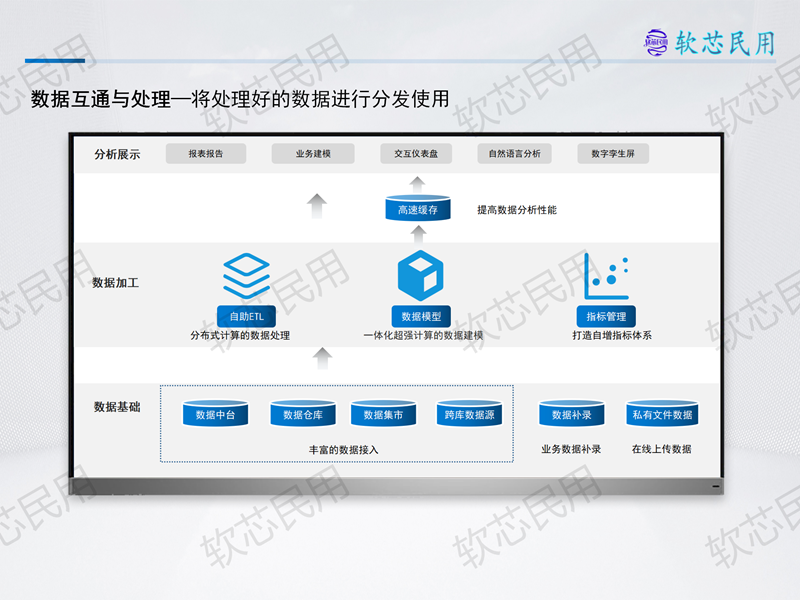This screenshot has width=800, height=600.
Task: Click the 自然语言分析 button
Action: (x=514, y=154)
